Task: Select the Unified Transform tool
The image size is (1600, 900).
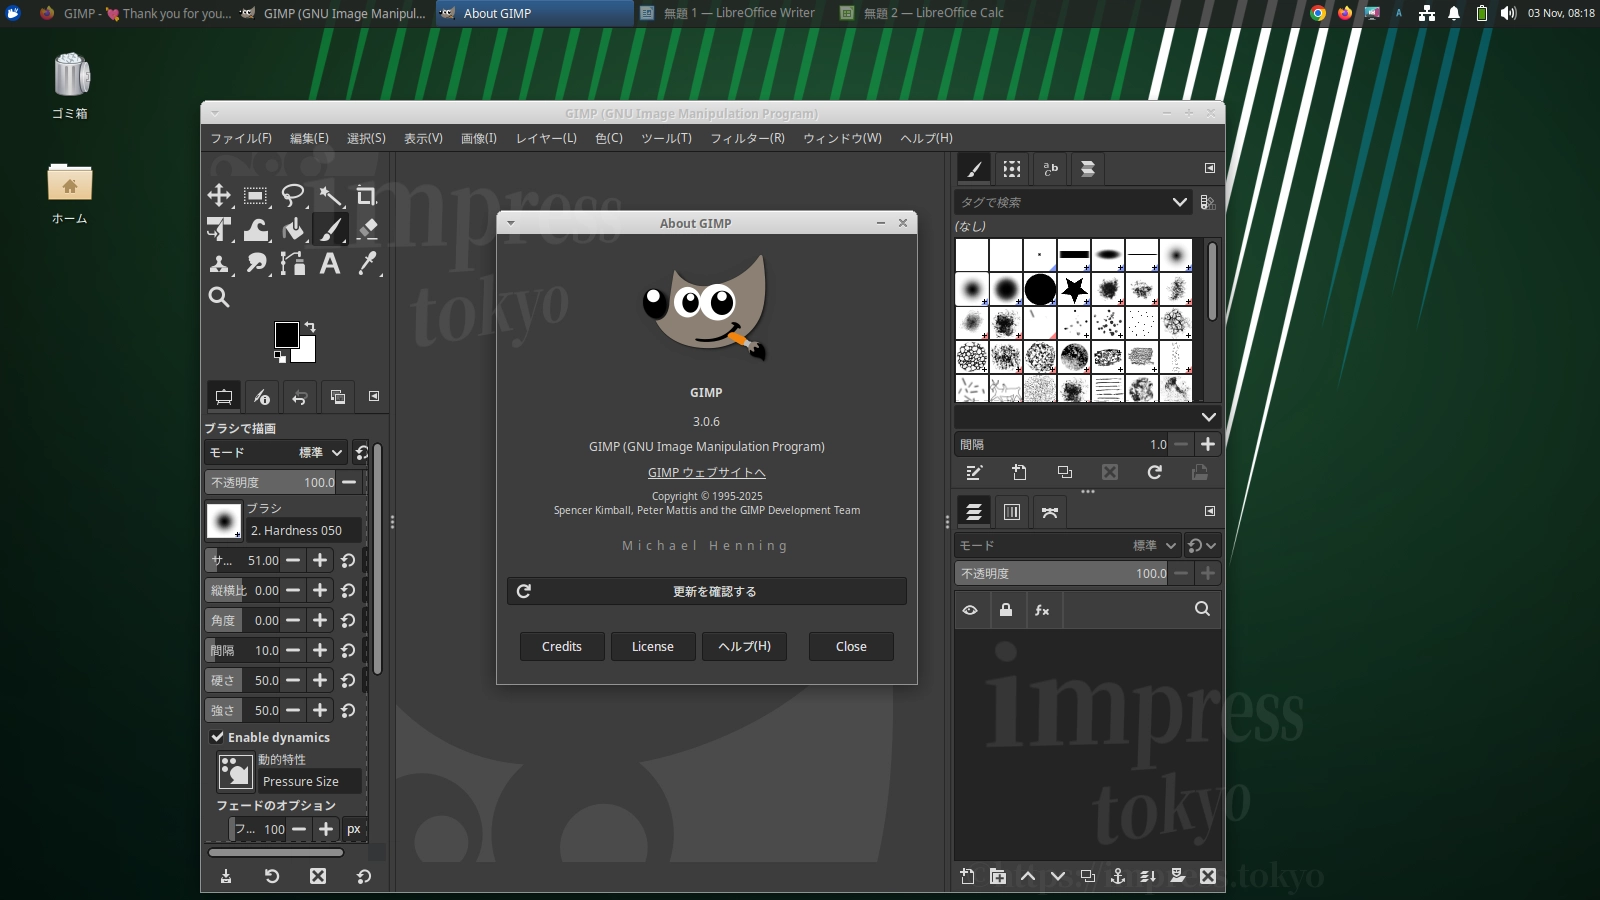Action: pos(219,229)
